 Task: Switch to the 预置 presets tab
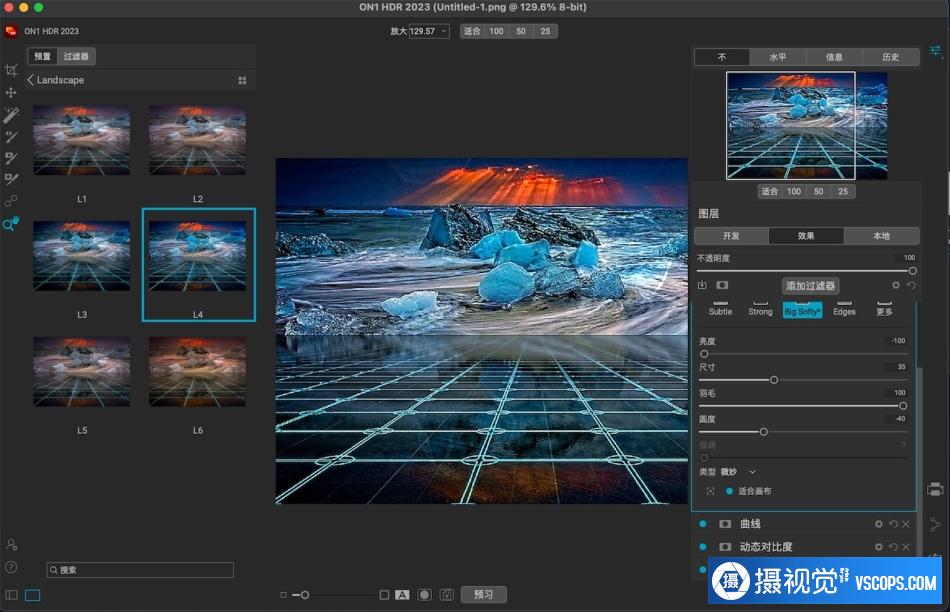coord(42,56)
